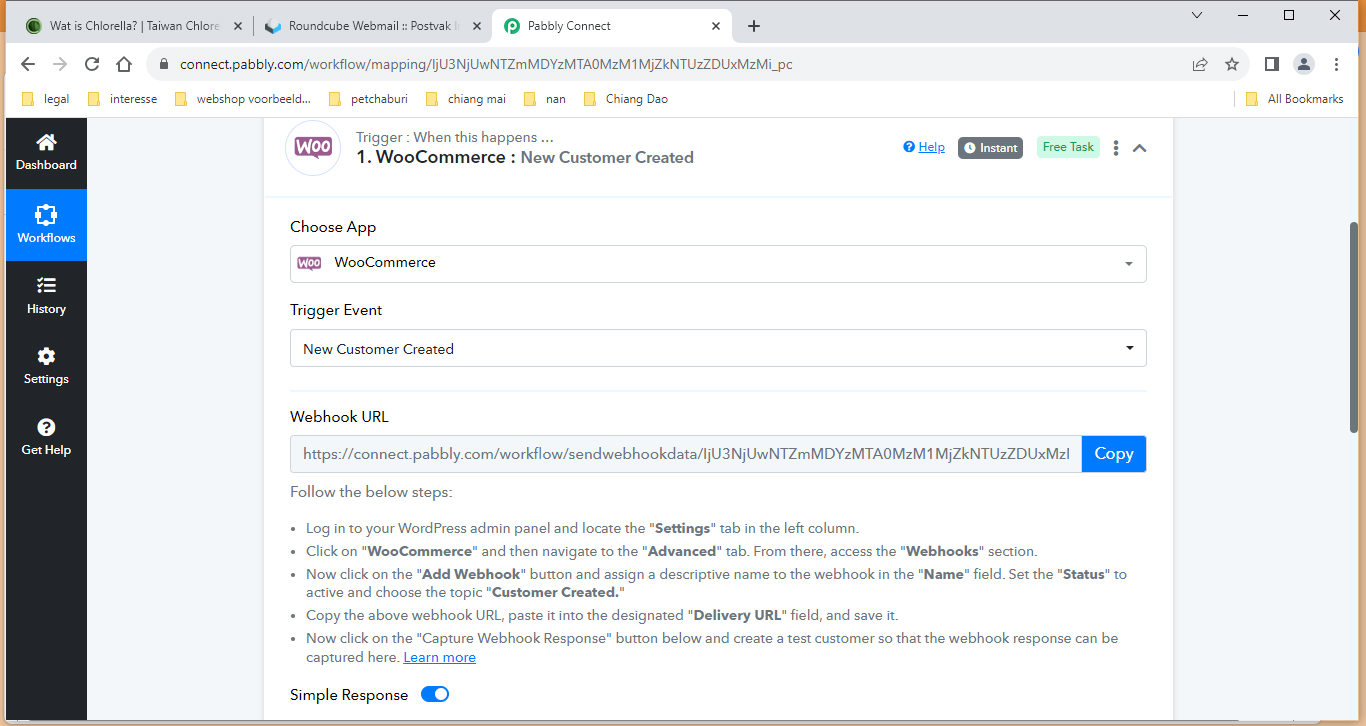Screen dimensions: 1366x726
Task: Open Settings in the Pabbly sidebar
Action: pos(46,366)
